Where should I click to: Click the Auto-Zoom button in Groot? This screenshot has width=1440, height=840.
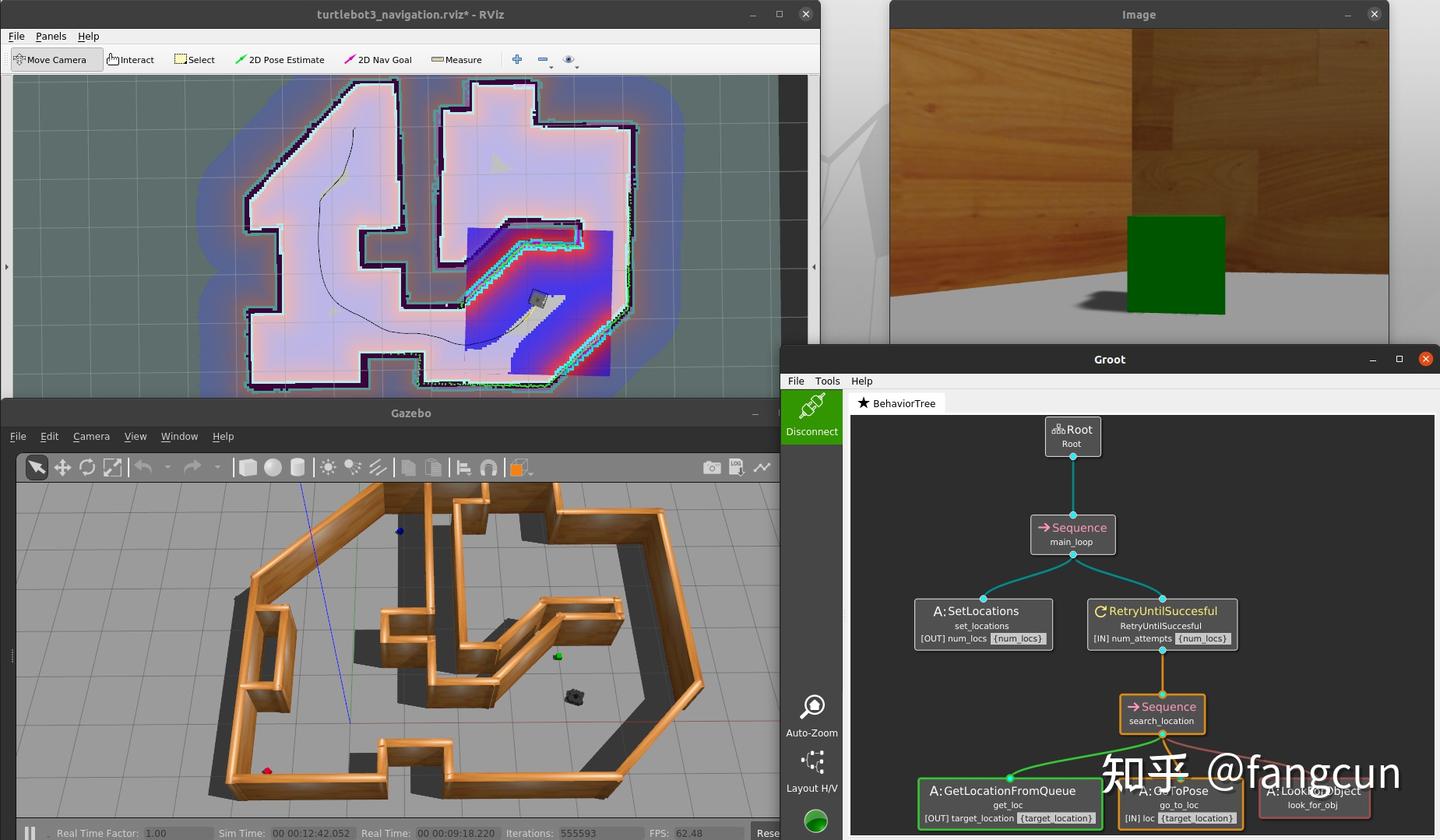(x=812, y=716)
